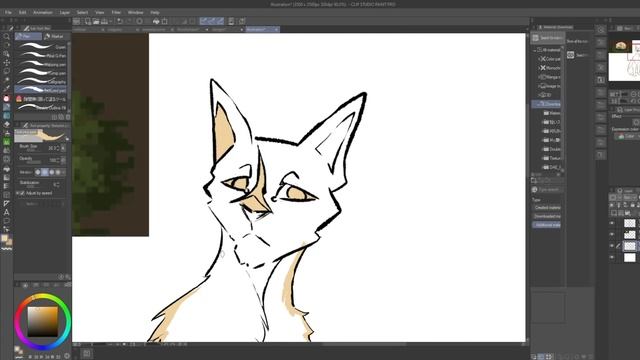Image resolution: width=640 pixels, height=360 pixels.
Task: Pick a shade in the color square
Action: click(x=42, y=322)
